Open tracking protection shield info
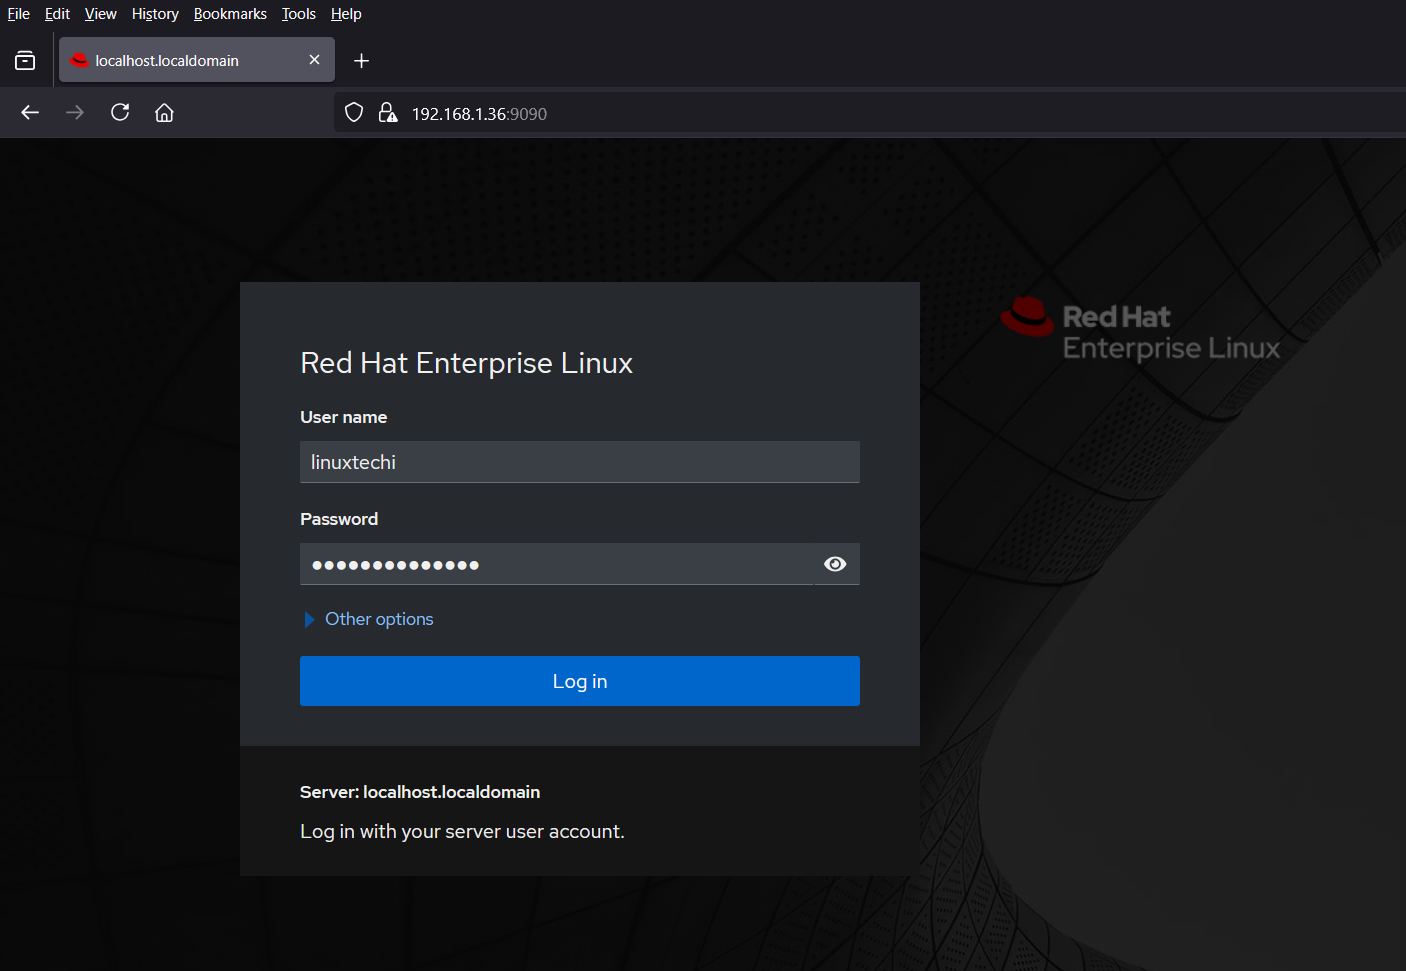This screenshot has height=971, width=1406. [354, 113]
